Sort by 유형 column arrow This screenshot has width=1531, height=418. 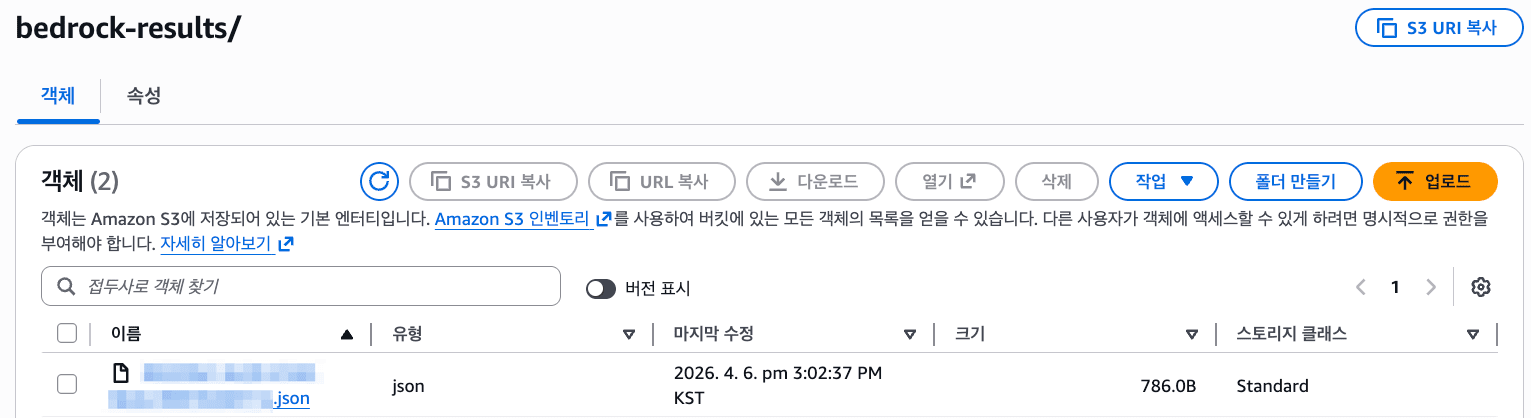click(629, 335)
